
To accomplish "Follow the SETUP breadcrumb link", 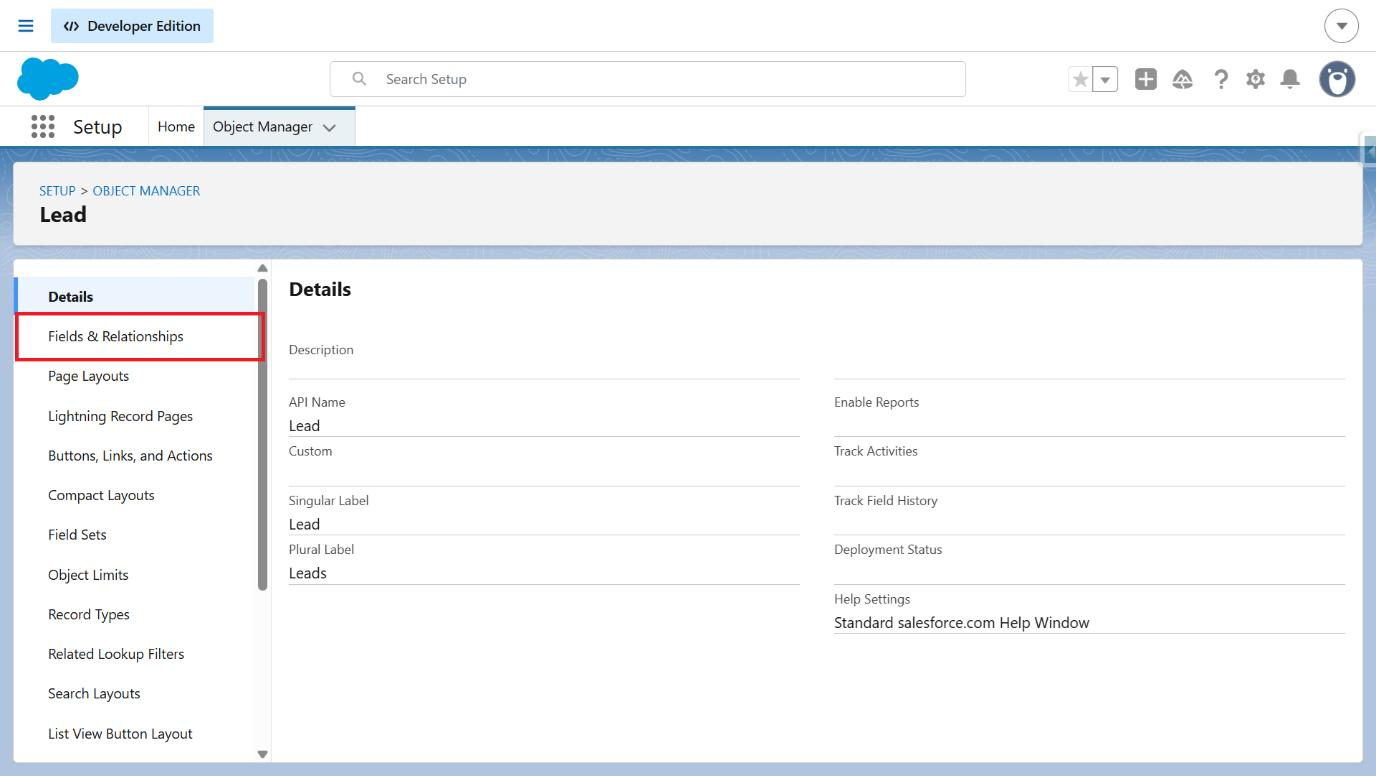I will coord(57,191).
